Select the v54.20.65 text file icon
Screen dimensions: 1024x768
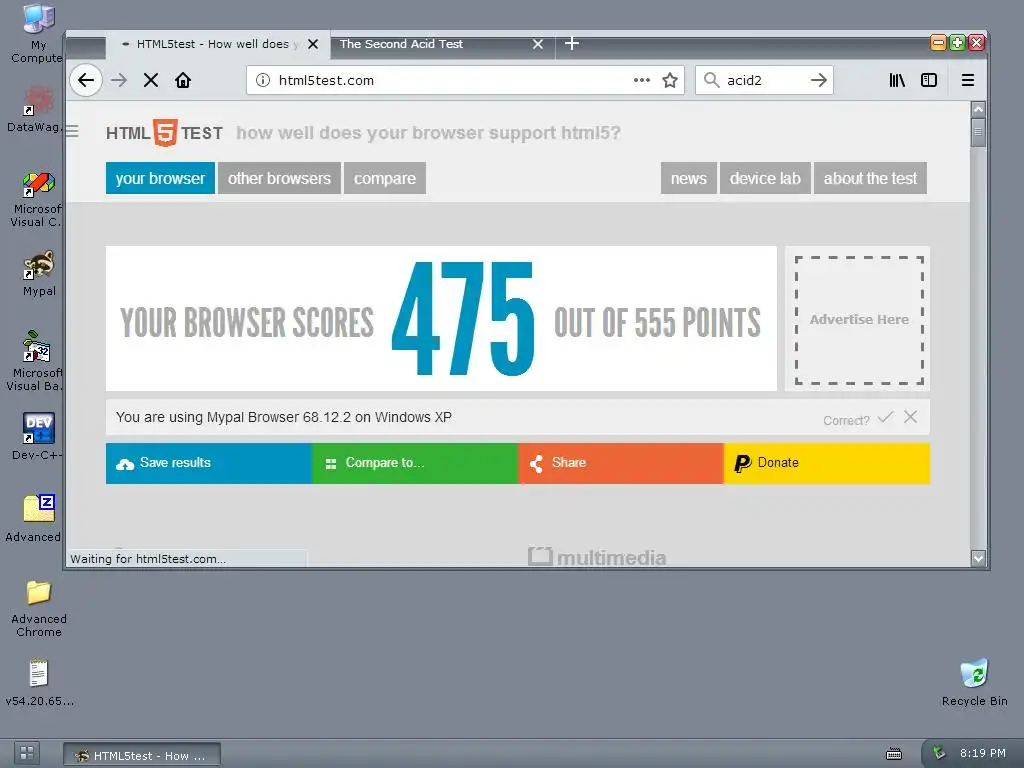coord(39,683)
